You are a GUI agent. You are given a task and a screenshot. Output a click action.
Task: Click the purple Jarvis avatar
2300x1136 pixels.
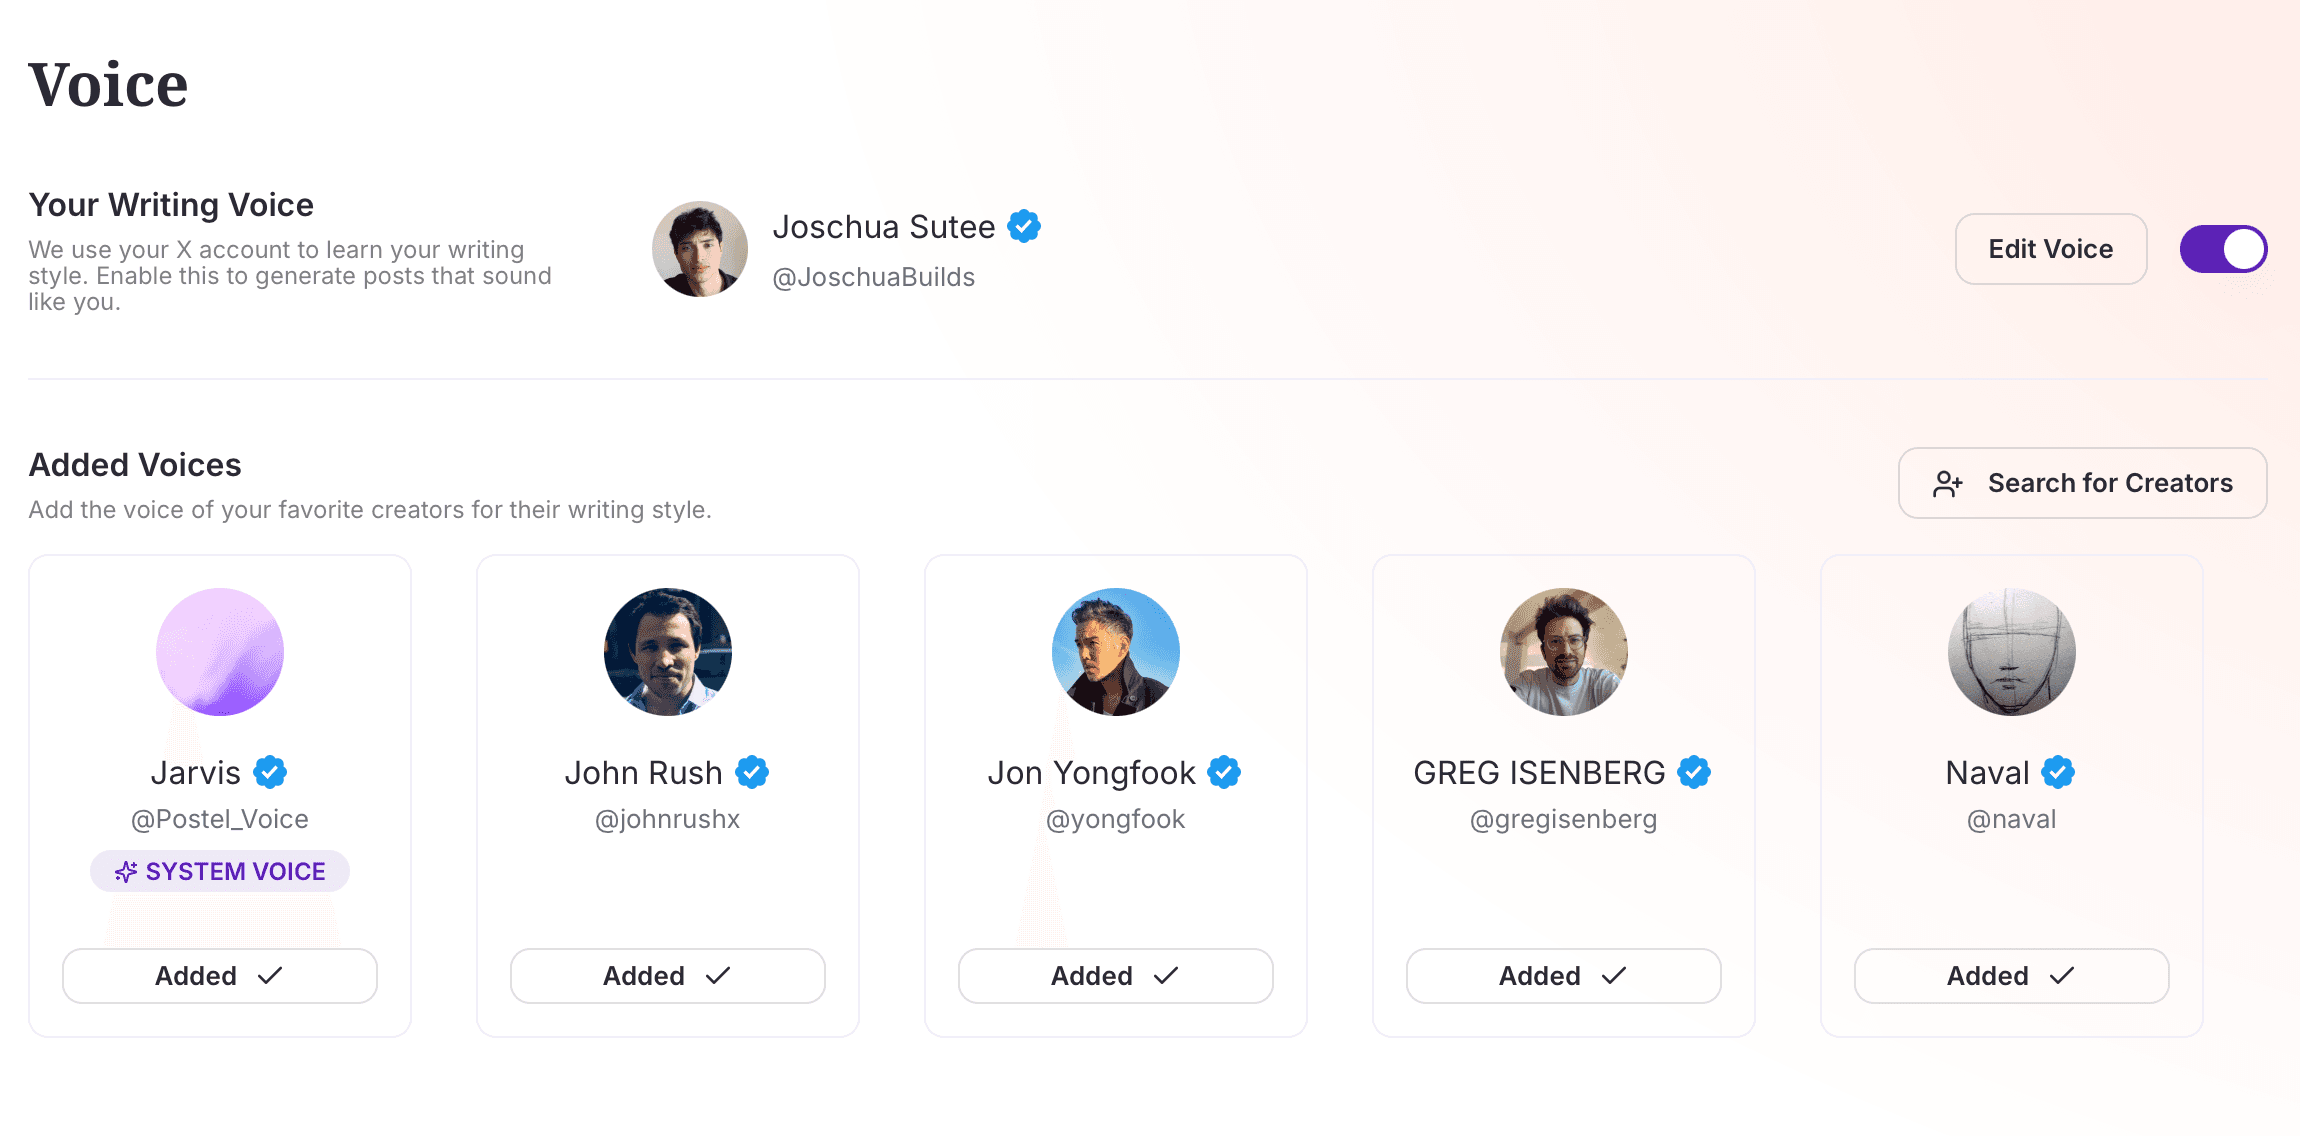point(220,652)
